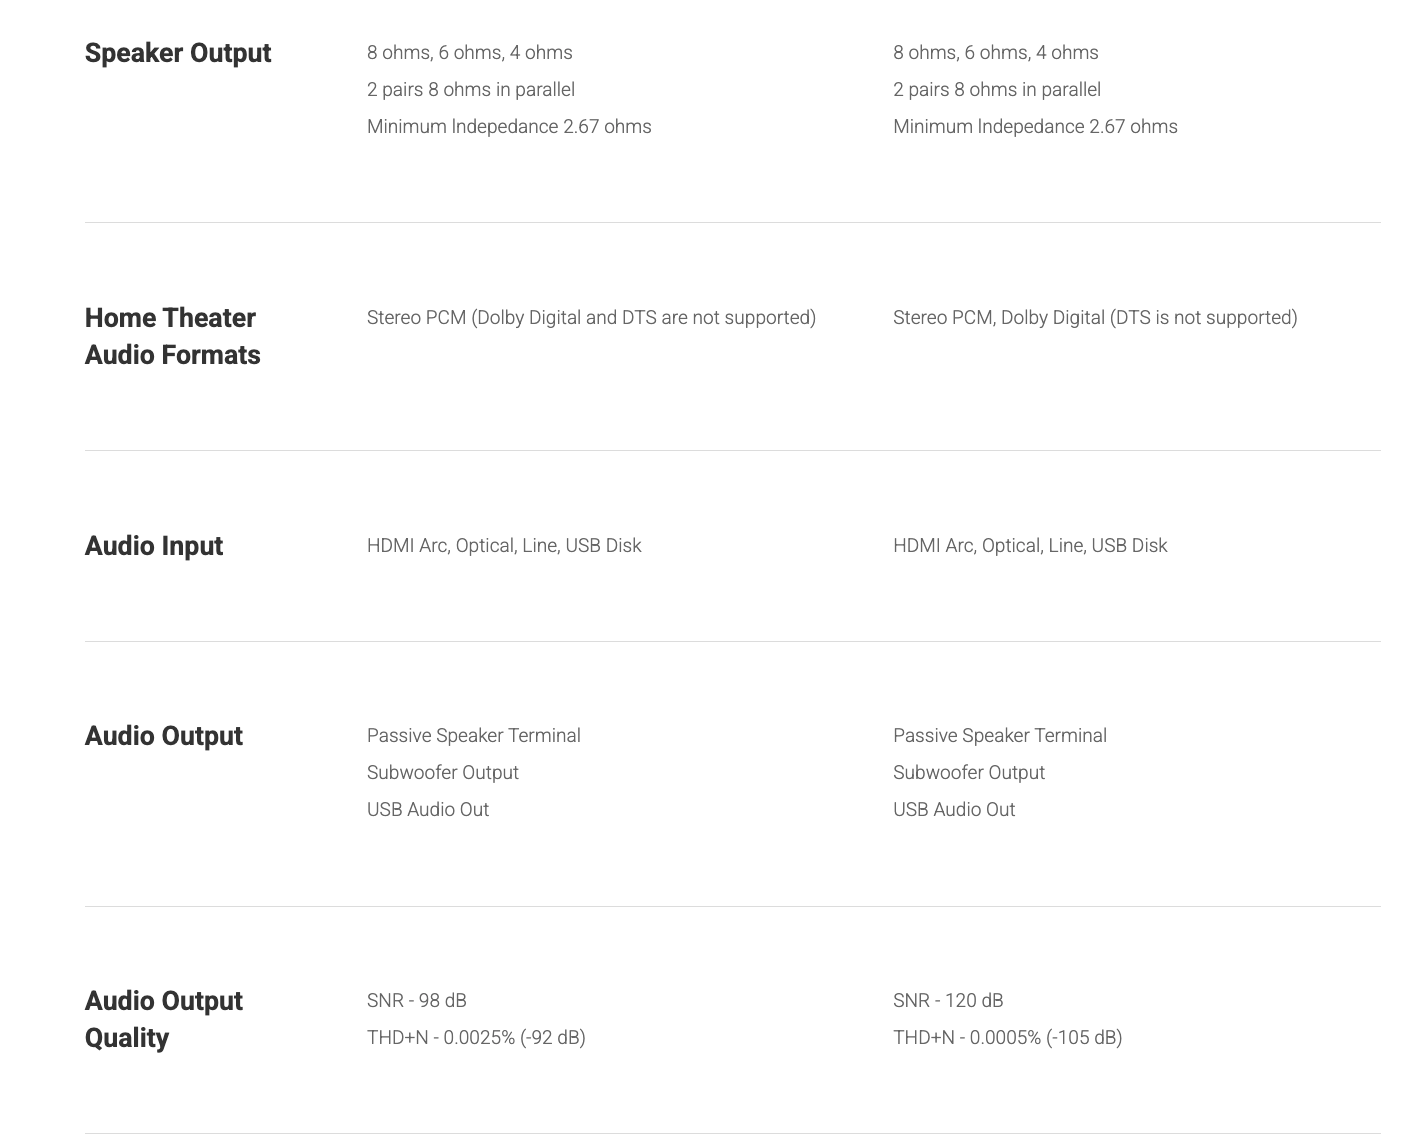Click the Home Theater Audio Formats heading
This screenshot has width=1422, height=1148.
pyautogui.click(x=172, y=336)
